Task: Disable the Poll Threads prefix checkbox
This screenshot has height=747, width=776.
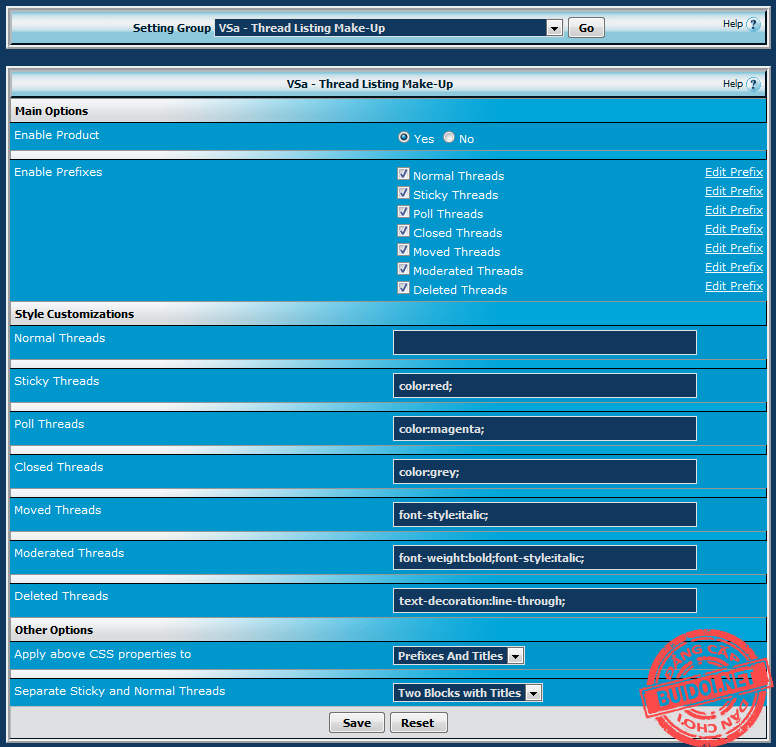Action: (404, 212)
